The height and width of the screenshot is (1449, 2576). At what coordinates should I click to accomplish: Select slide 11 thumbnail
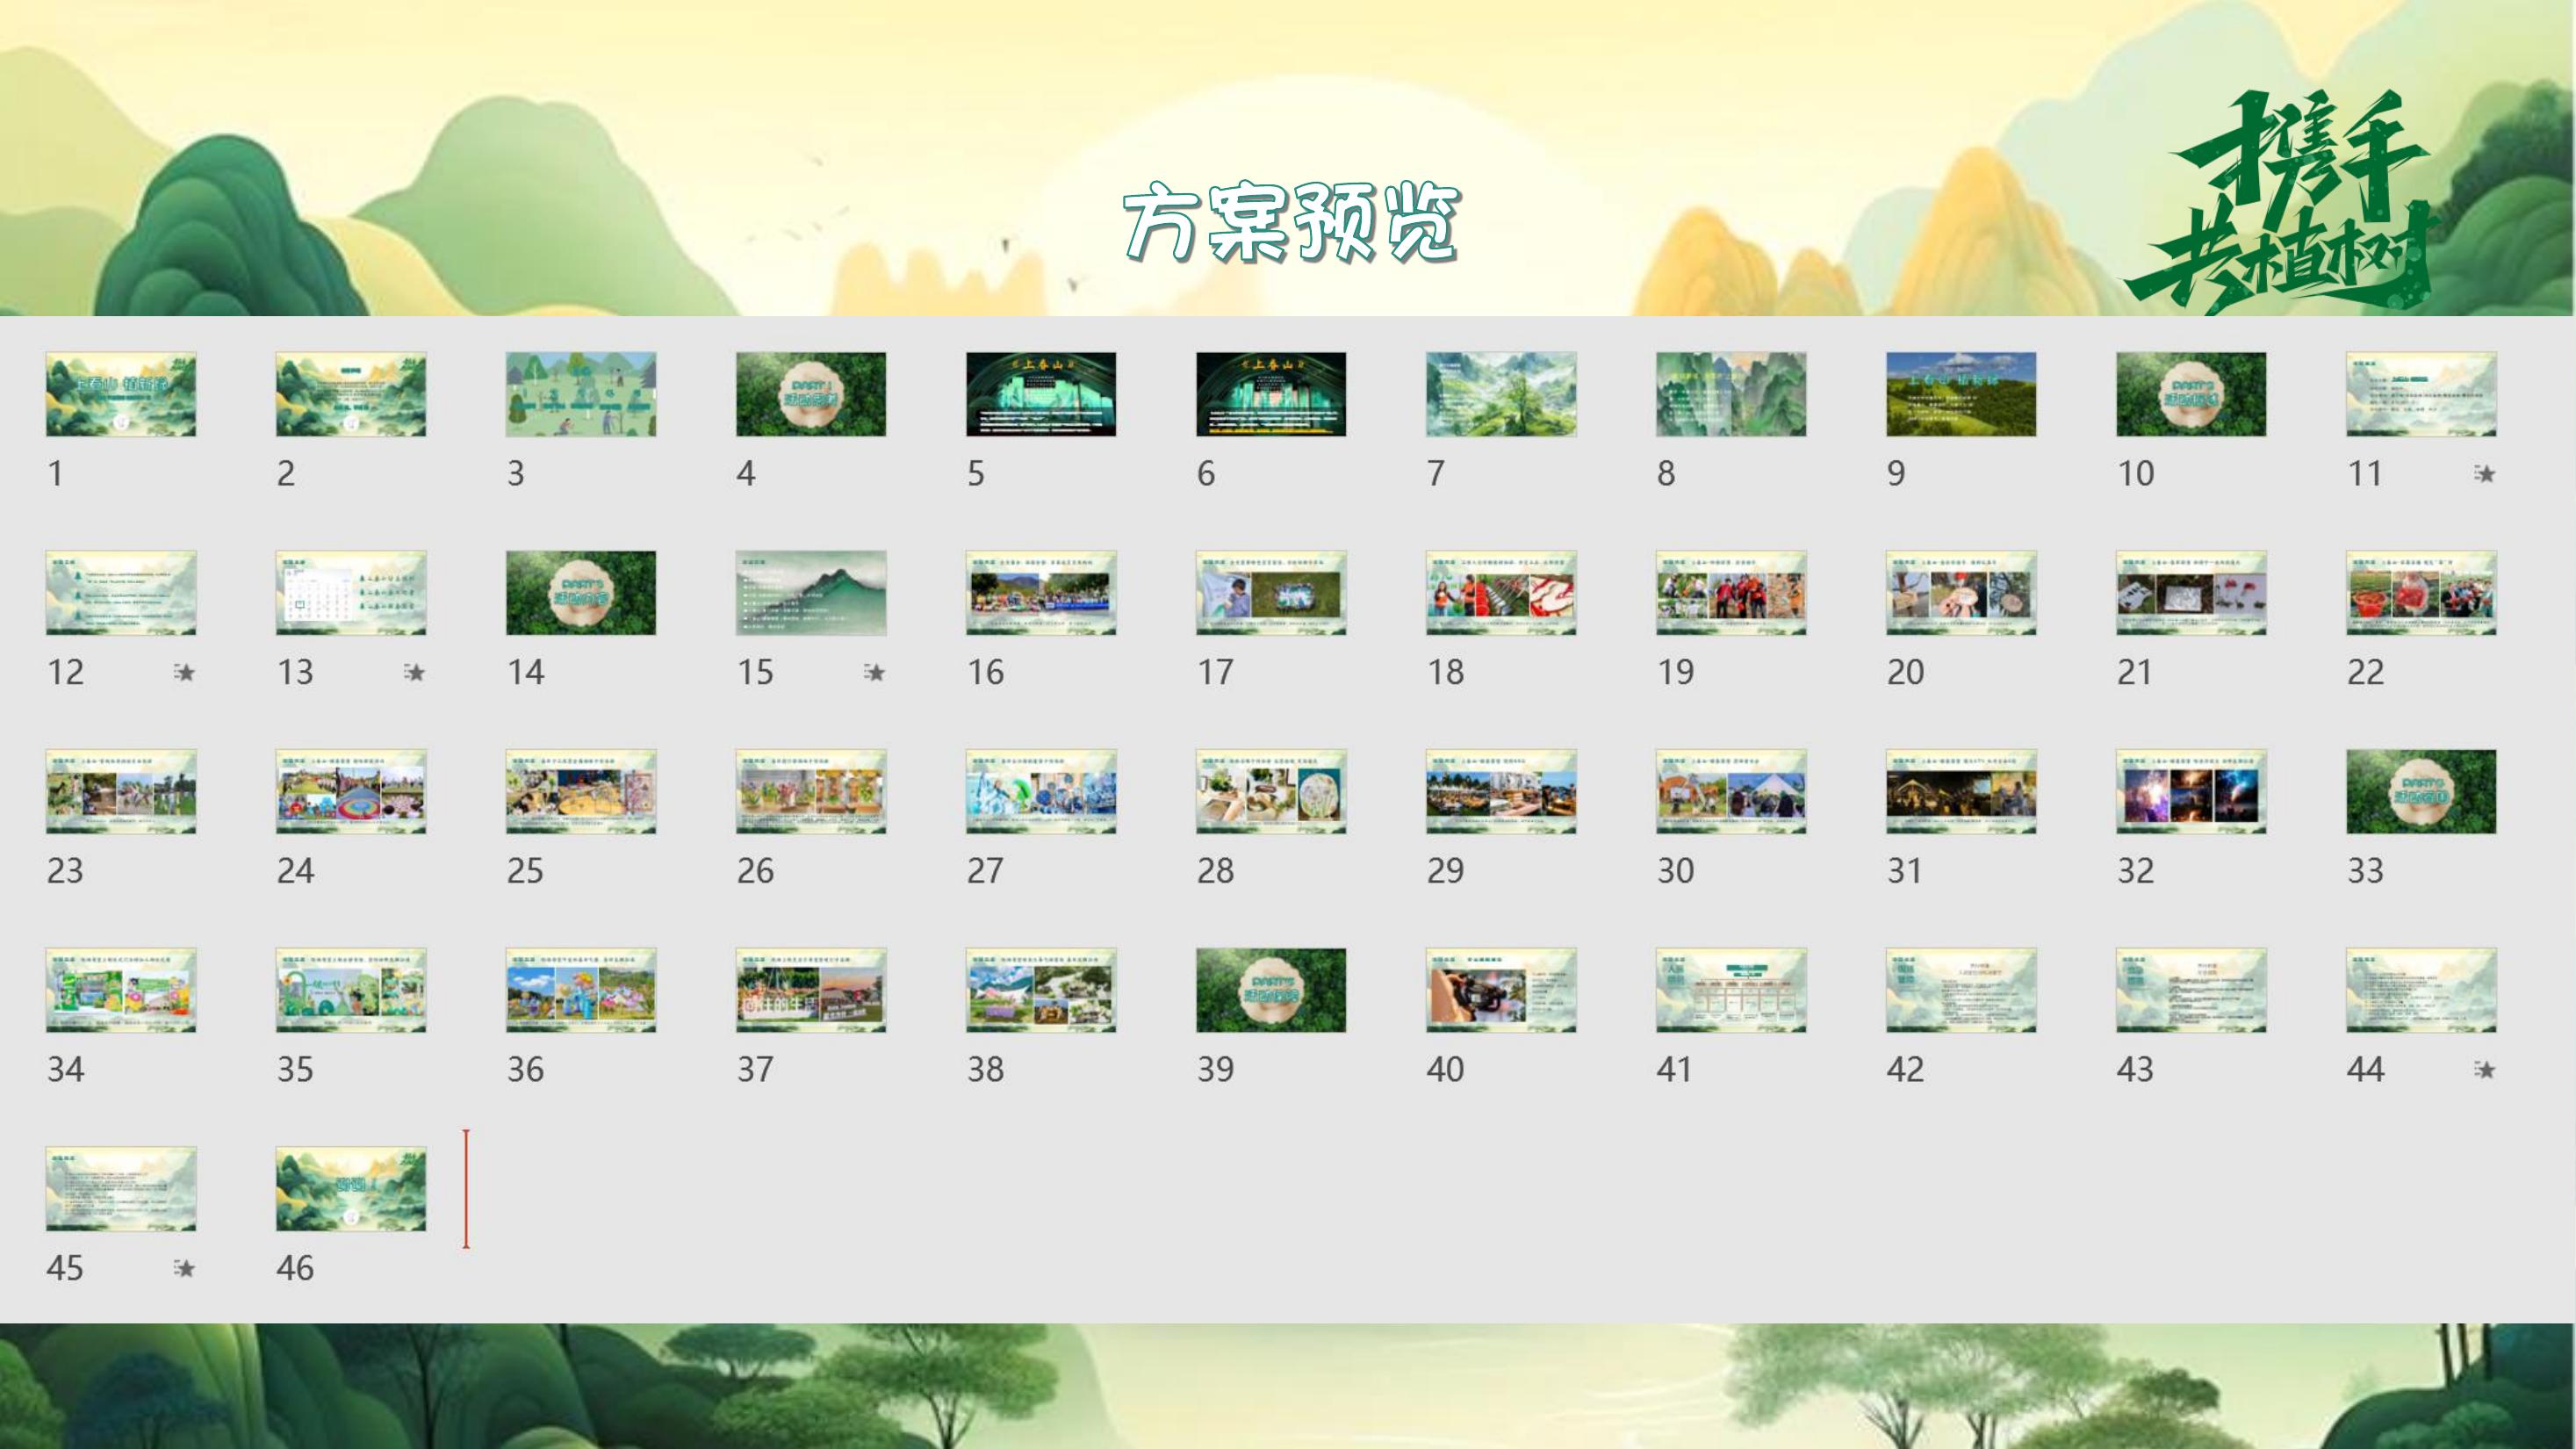(x=2421, y=394)
